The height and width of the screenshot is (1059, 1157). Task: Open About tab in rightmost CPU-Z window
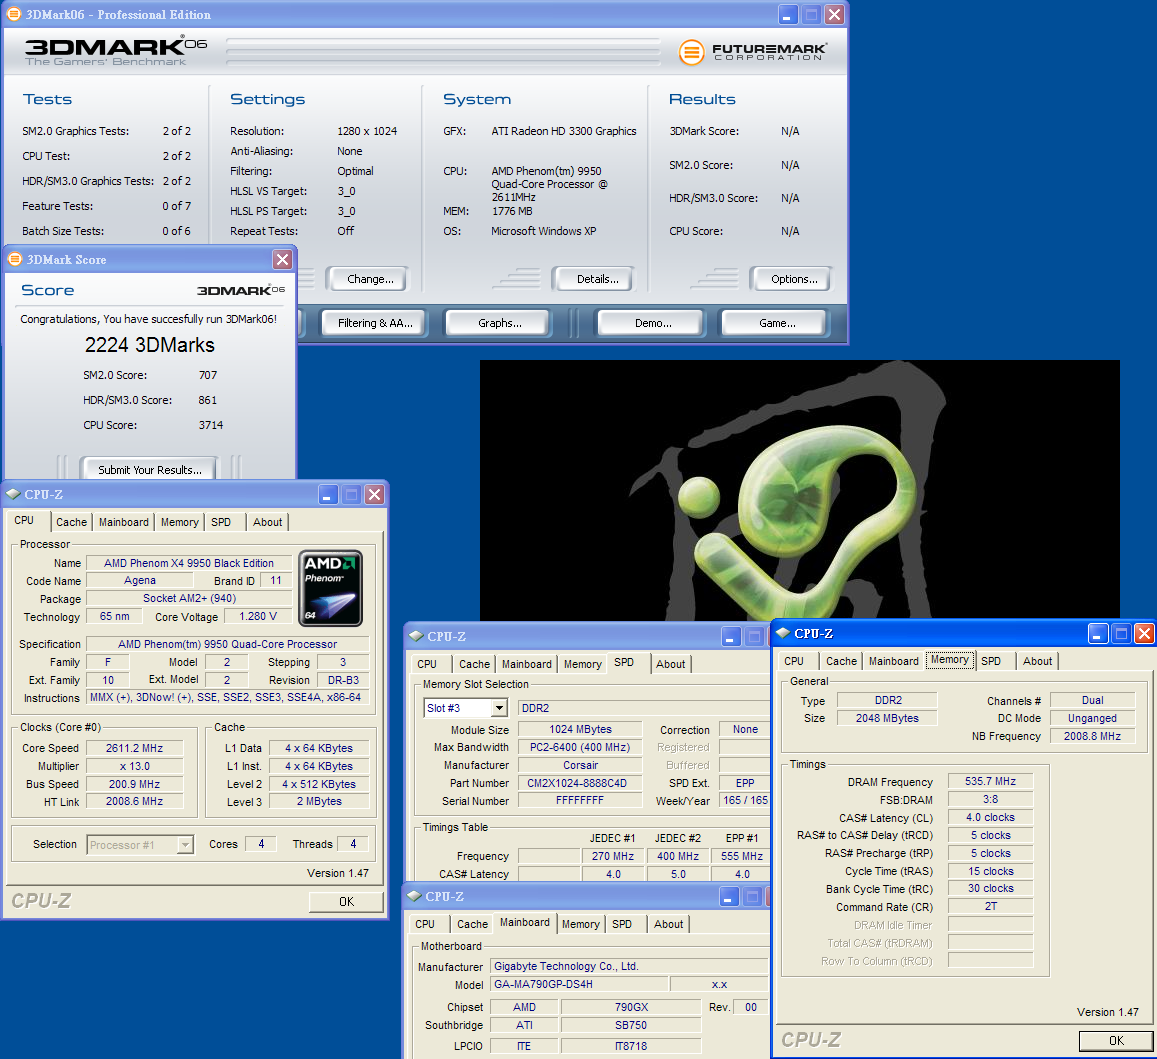(x=1037, y=661)
